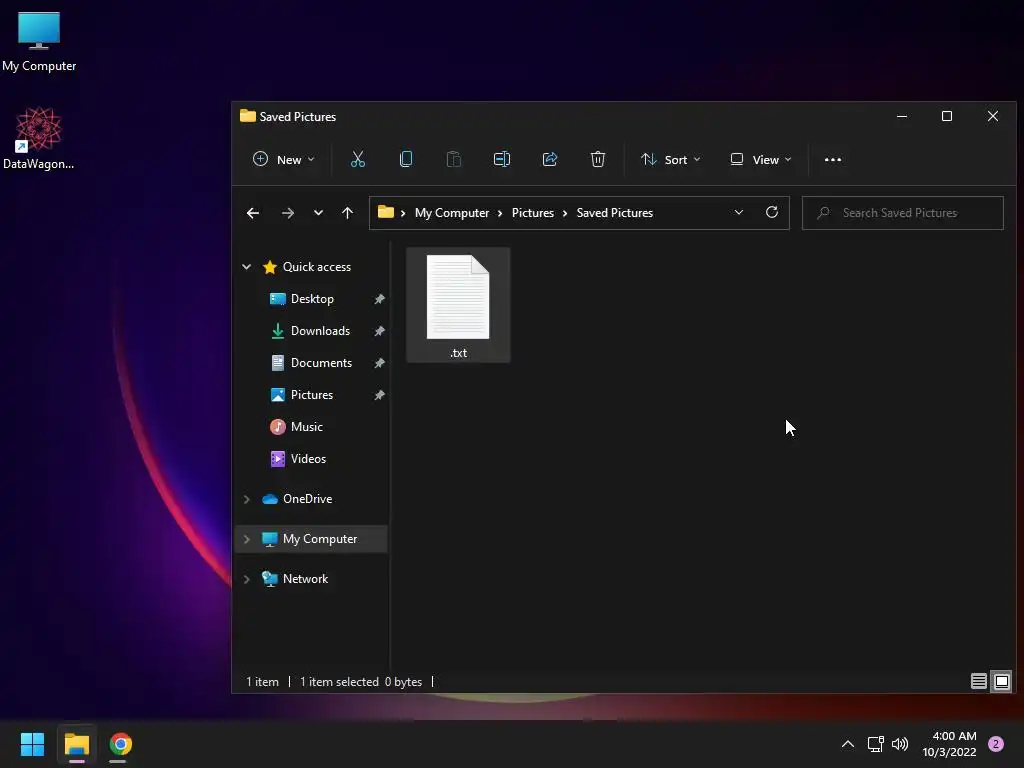This screenshot has width=1024, height=768.
Task: Unpin Documents from Quick access
Action: (x=379, y=363)
